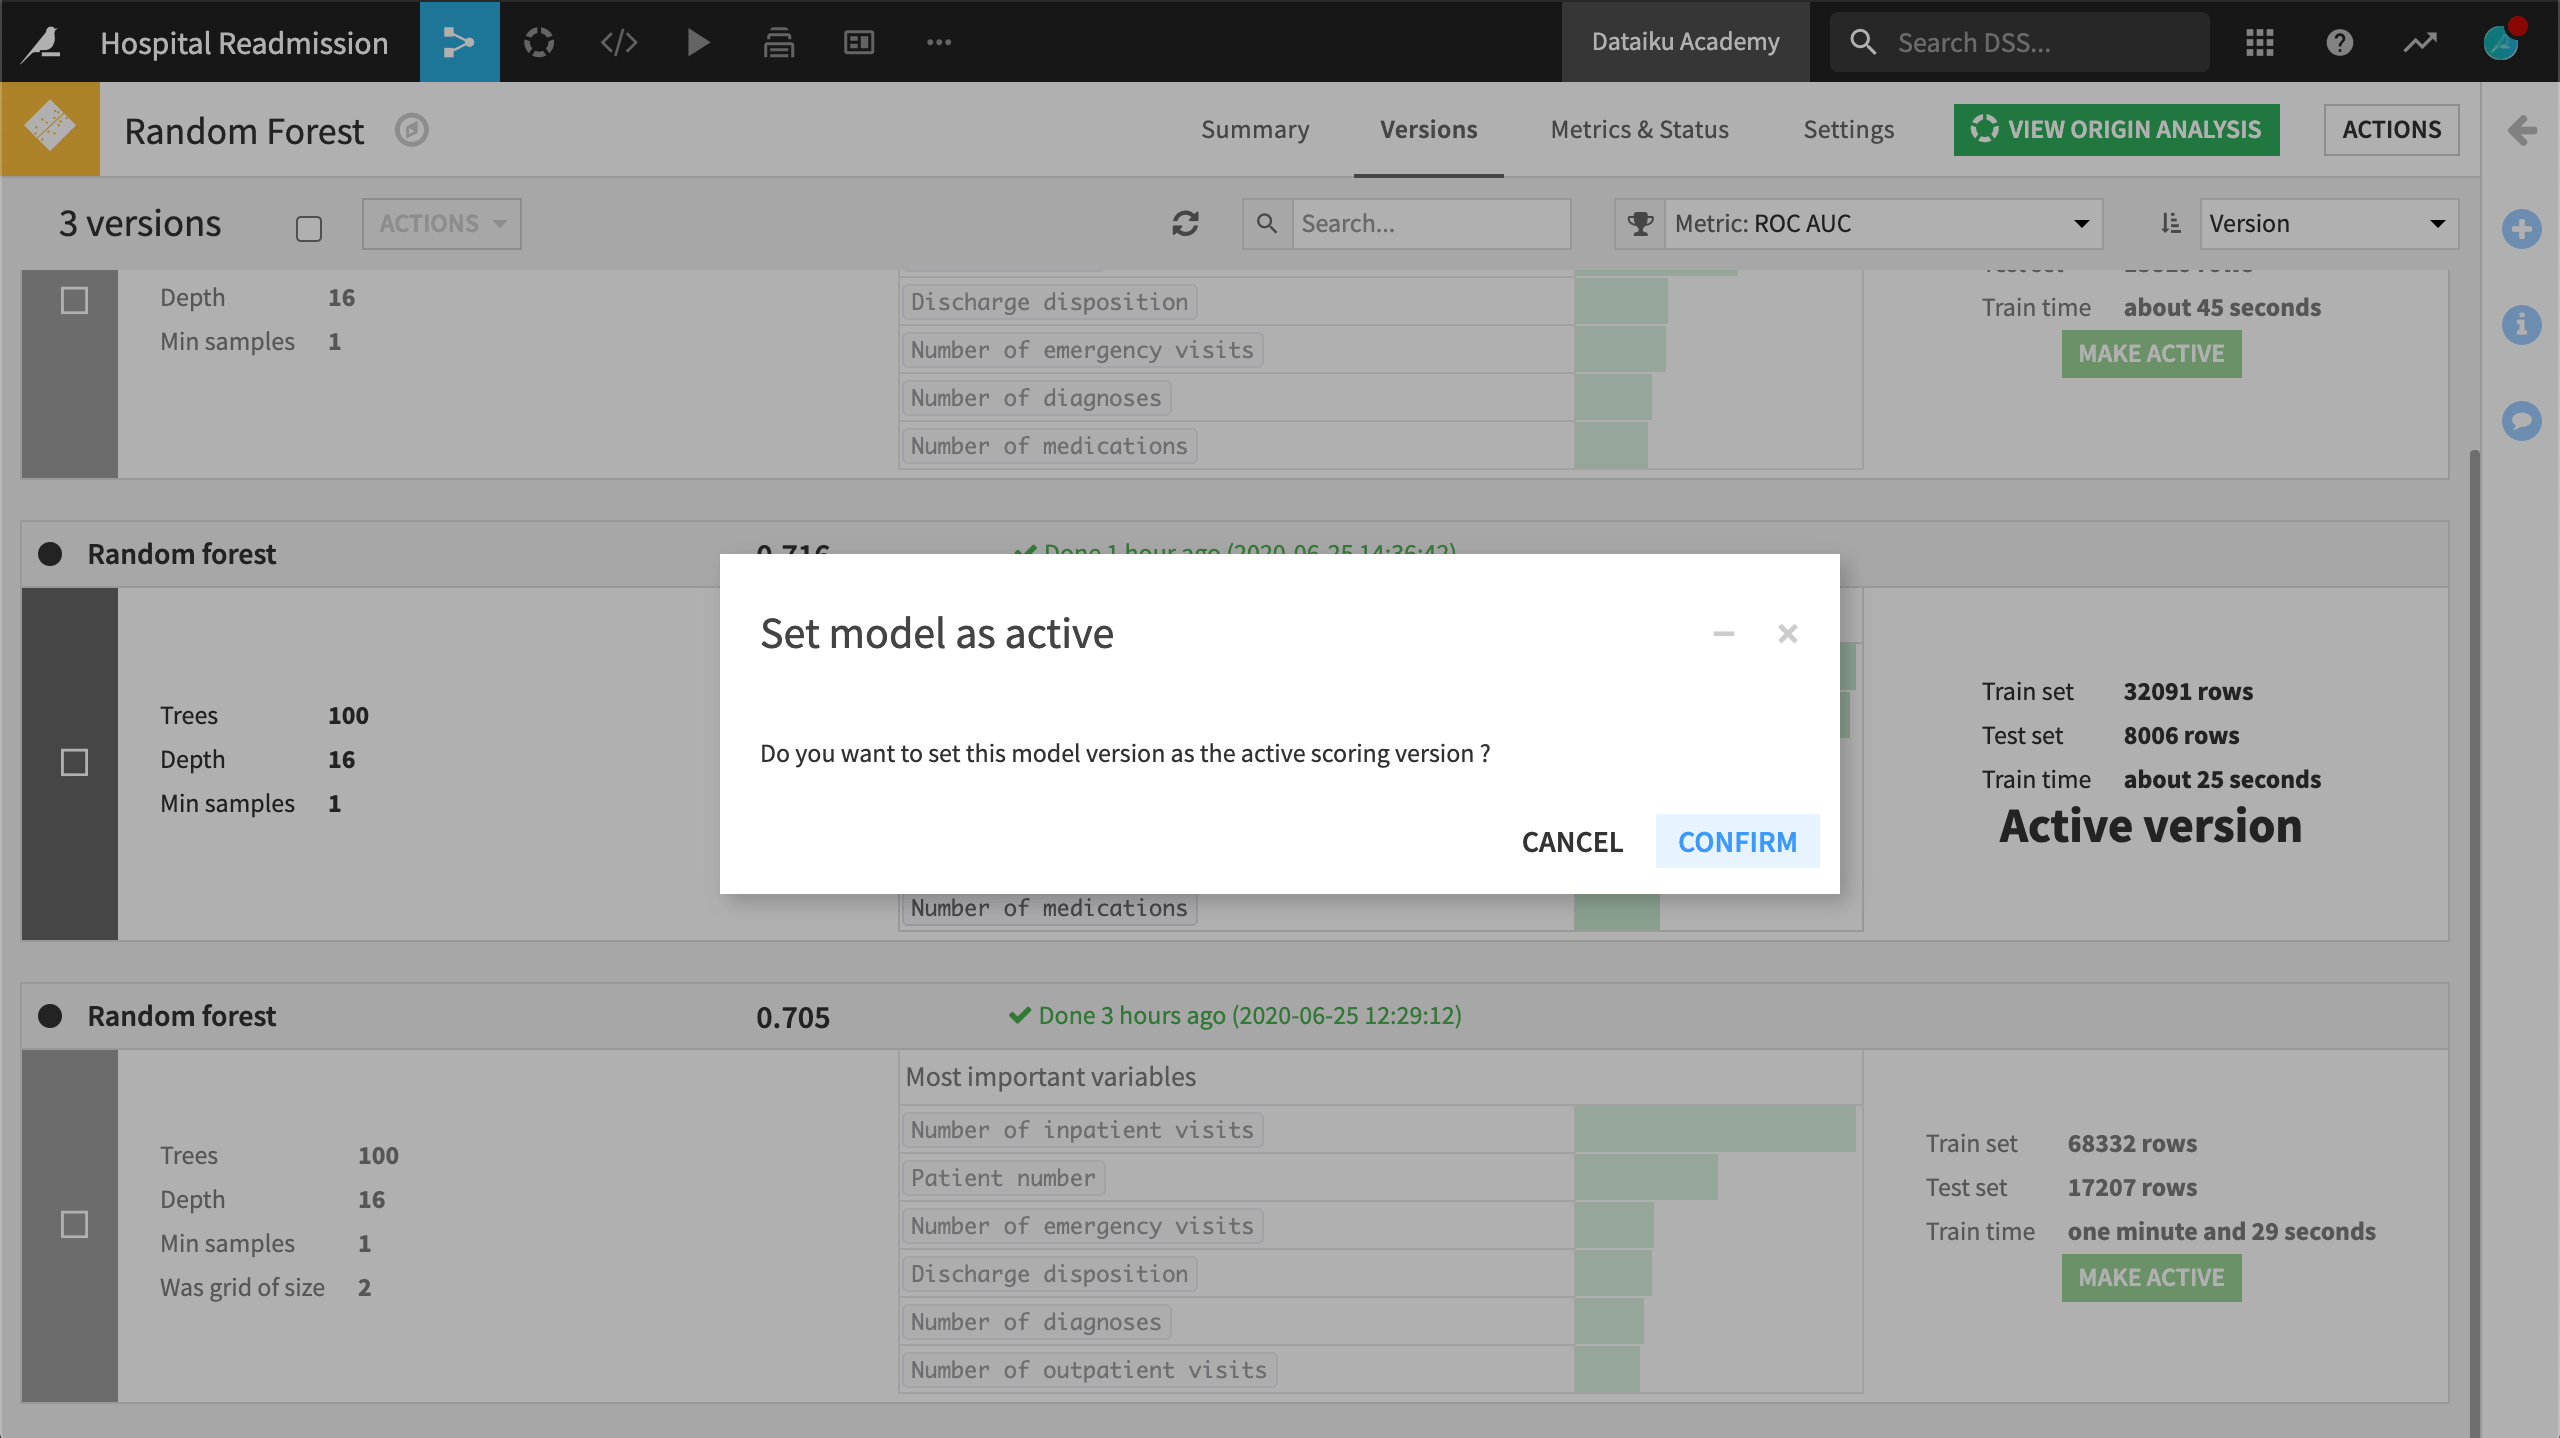Switch to the Settings tab

click(x=1849, y=129)
